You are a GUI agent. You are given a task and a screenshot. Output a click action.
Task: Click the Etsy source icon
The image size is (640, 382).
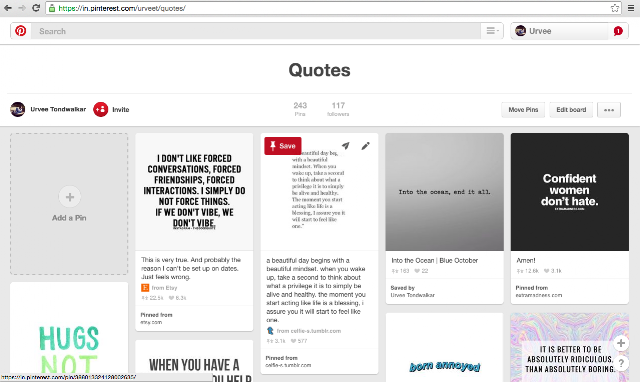pos(145,288)
